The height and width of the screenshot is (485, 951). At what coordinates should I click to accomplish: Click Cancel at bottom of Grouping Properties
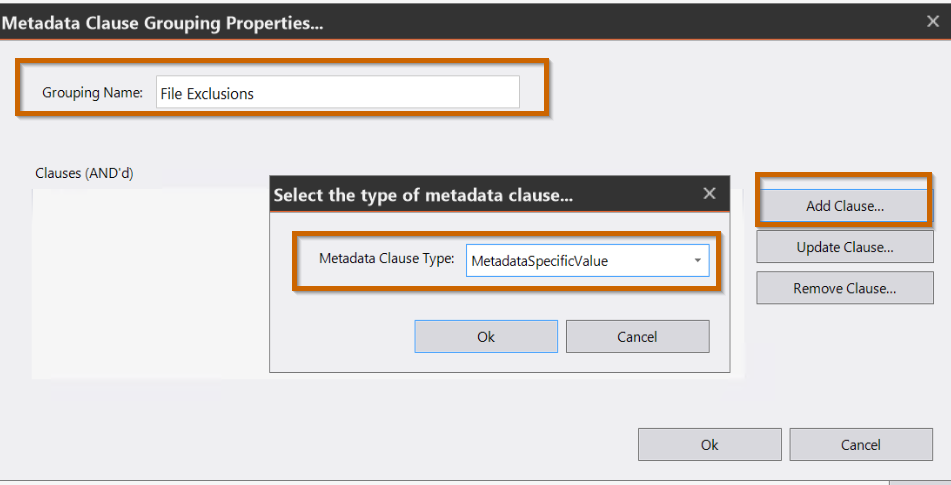[861, 444]
